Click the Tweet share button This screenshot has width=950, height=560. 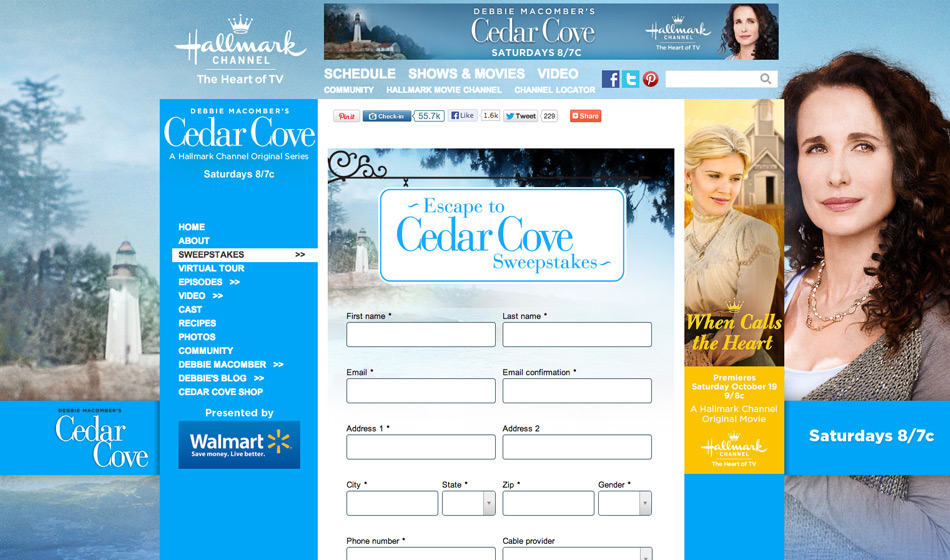(520, 116)
